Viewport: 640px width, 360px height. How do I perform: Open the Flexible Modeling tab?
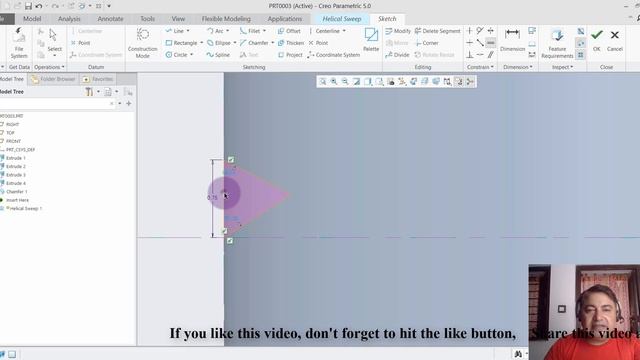pos(226,19)
